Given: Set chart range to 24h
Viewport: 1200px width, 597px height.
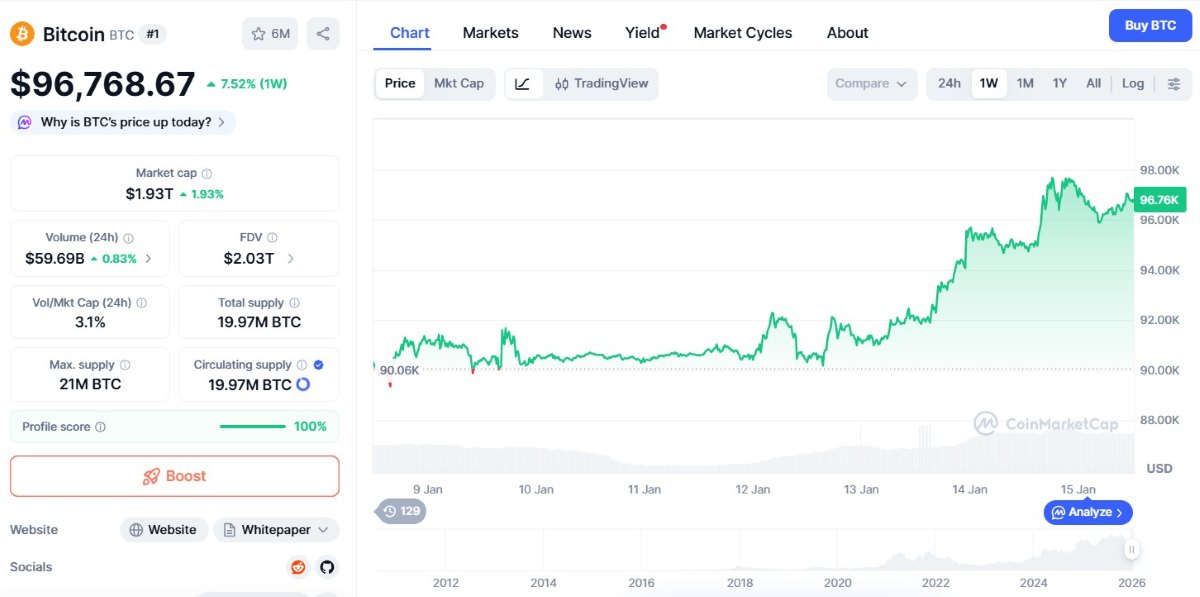Looking at the screenshot, I should click(x=949, y=84).
